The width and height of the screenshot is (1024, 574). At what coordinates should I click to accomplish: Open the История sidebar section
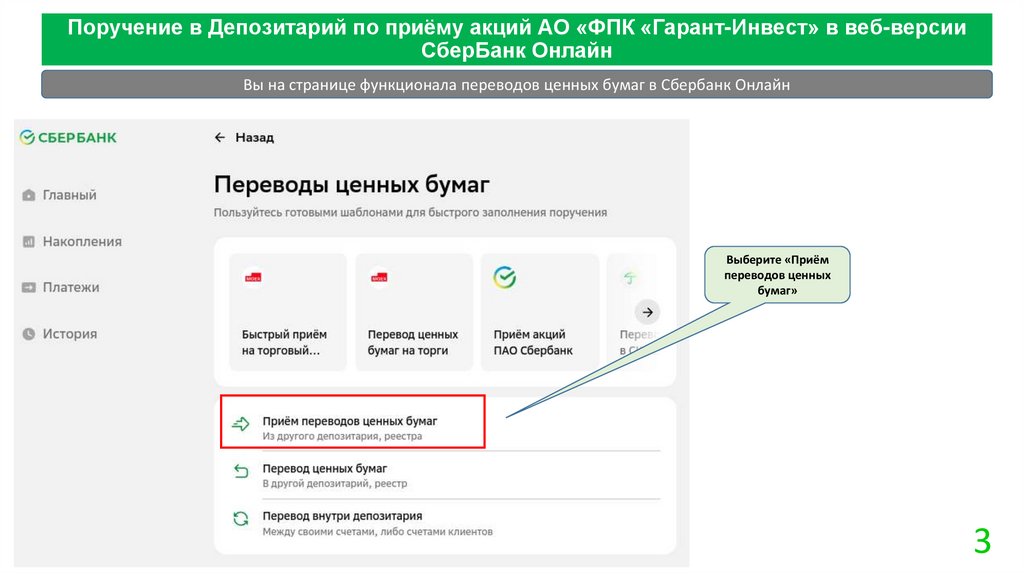(70, 334)
